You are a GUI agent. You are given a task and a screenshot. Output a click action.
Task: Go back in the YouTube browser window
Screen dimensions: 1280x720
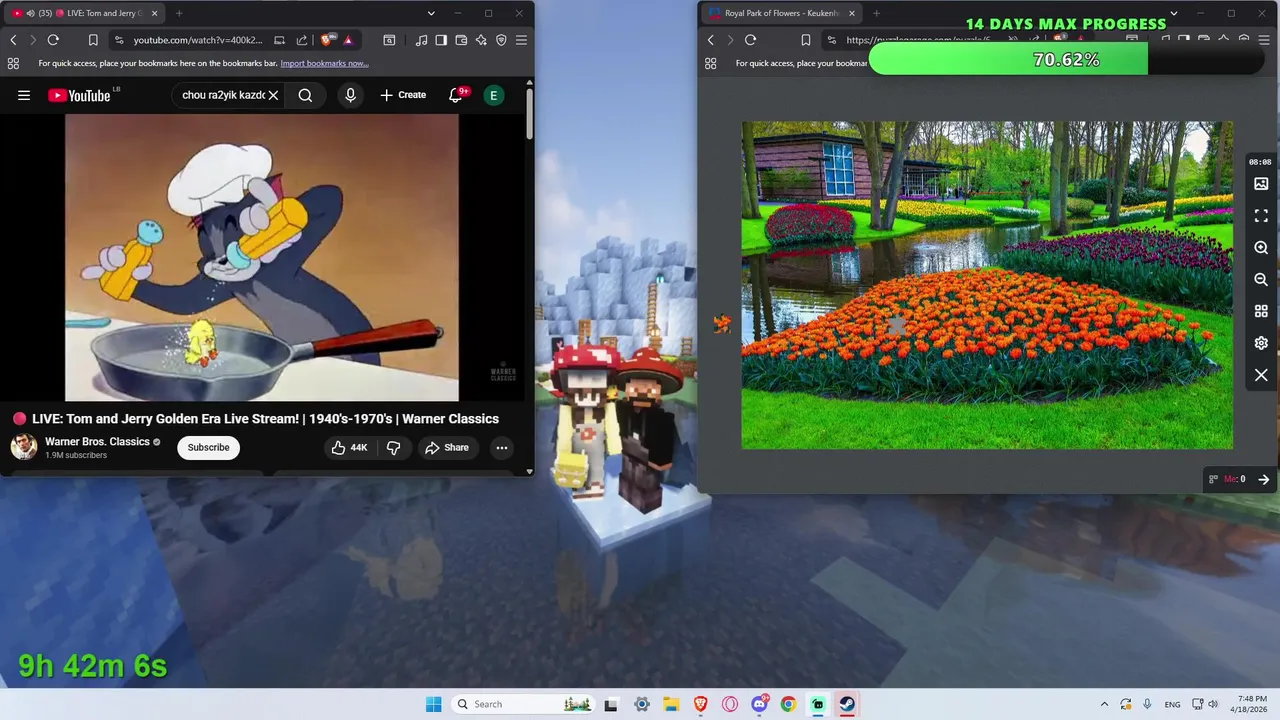click(13, 40)
